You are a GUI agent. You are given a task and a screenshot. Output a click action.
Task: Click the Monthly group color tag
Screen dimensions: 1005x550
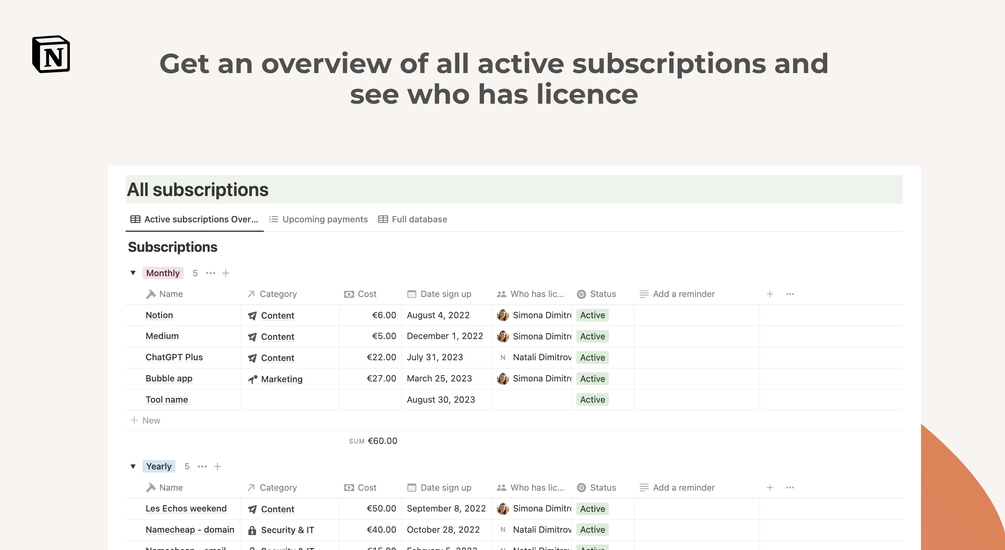[163, 273]
